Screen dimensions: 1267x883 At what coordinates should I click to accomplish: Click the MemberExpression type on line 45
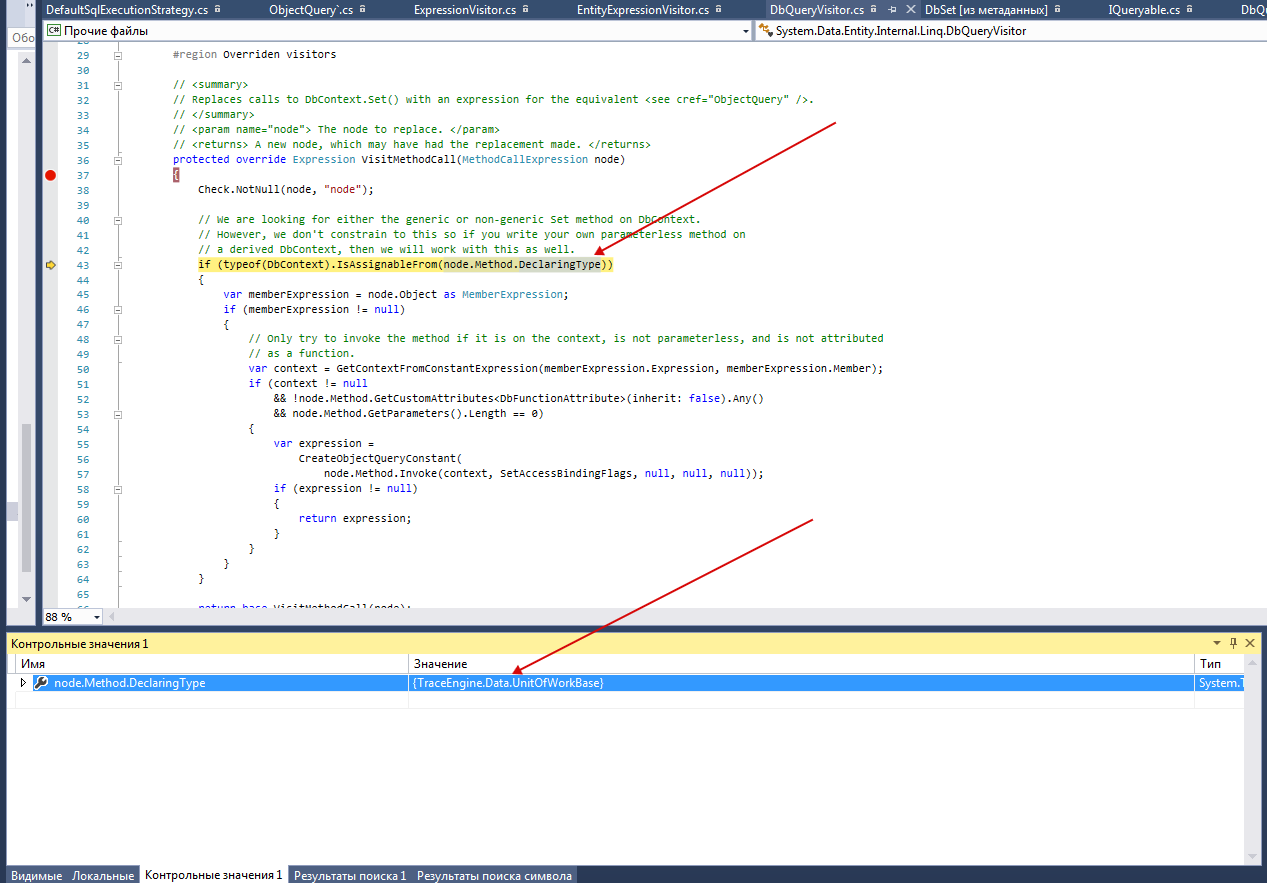[512, 295]
